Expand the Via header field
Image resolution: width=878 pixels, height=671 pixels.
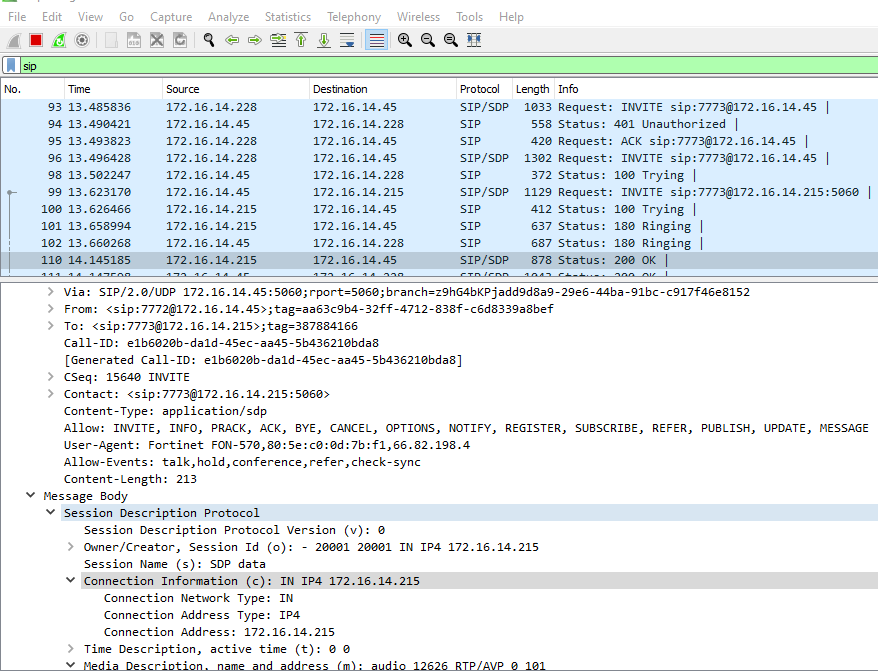[52, 292]
